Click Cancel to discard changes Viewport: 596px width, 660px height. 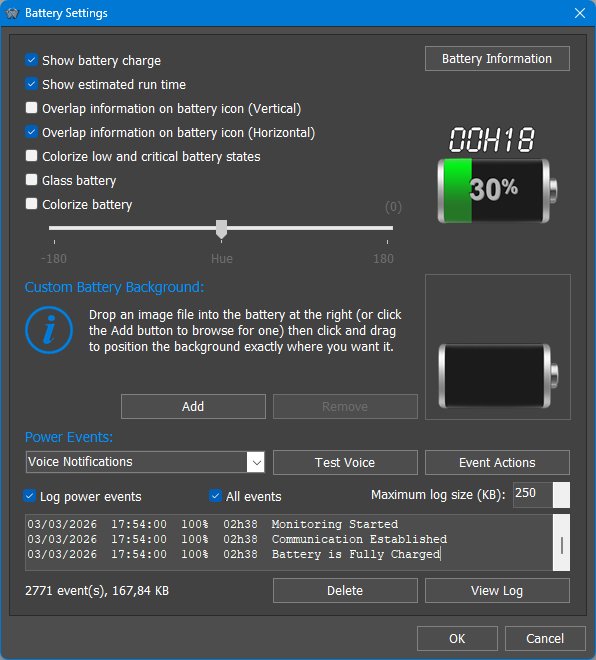tap(545, 639)
